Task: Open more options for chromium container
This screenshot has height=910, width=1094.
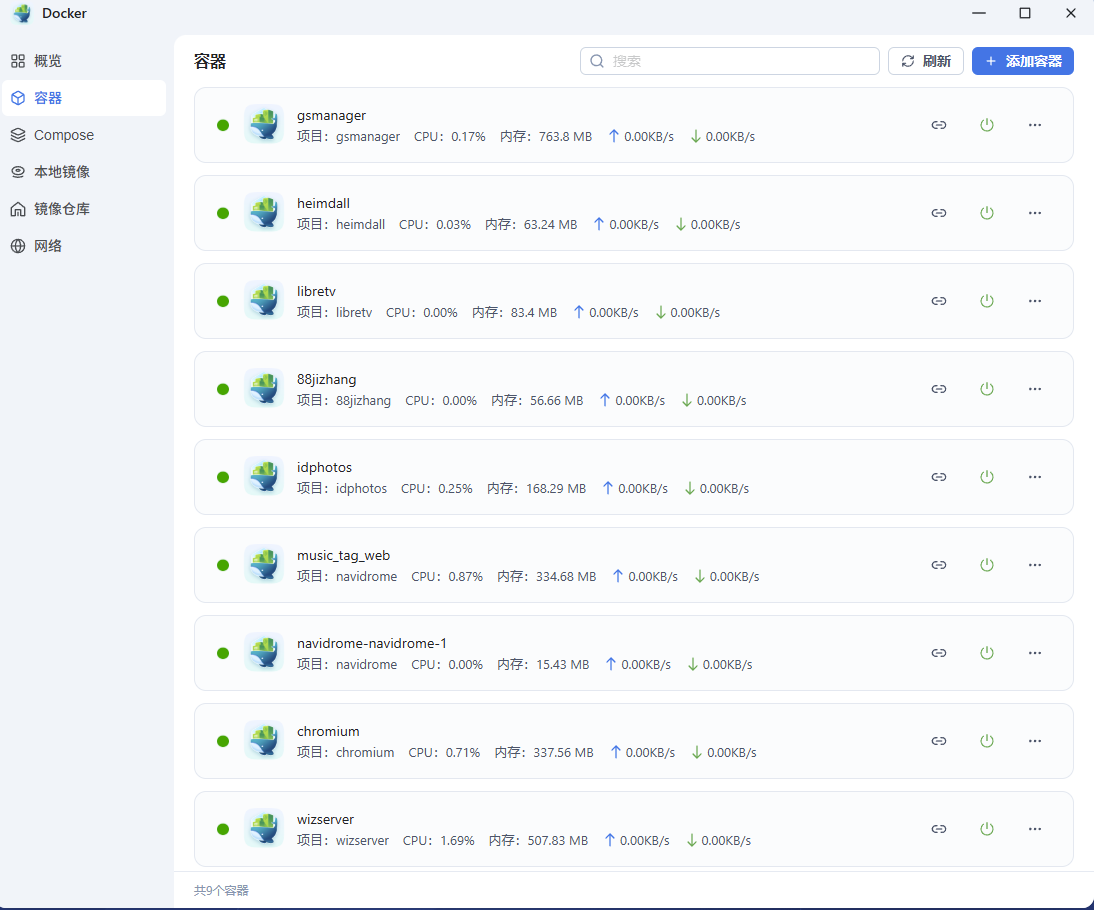Action: tap(1035, 740)
